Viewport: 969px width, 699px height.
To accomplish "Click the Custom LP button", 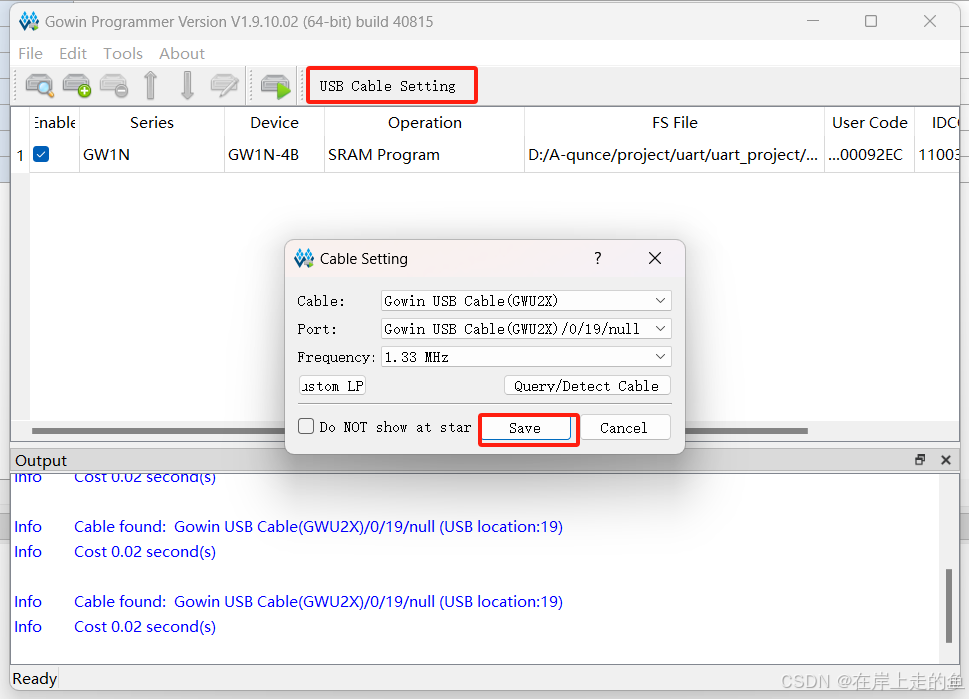I will tap(332, 386).
